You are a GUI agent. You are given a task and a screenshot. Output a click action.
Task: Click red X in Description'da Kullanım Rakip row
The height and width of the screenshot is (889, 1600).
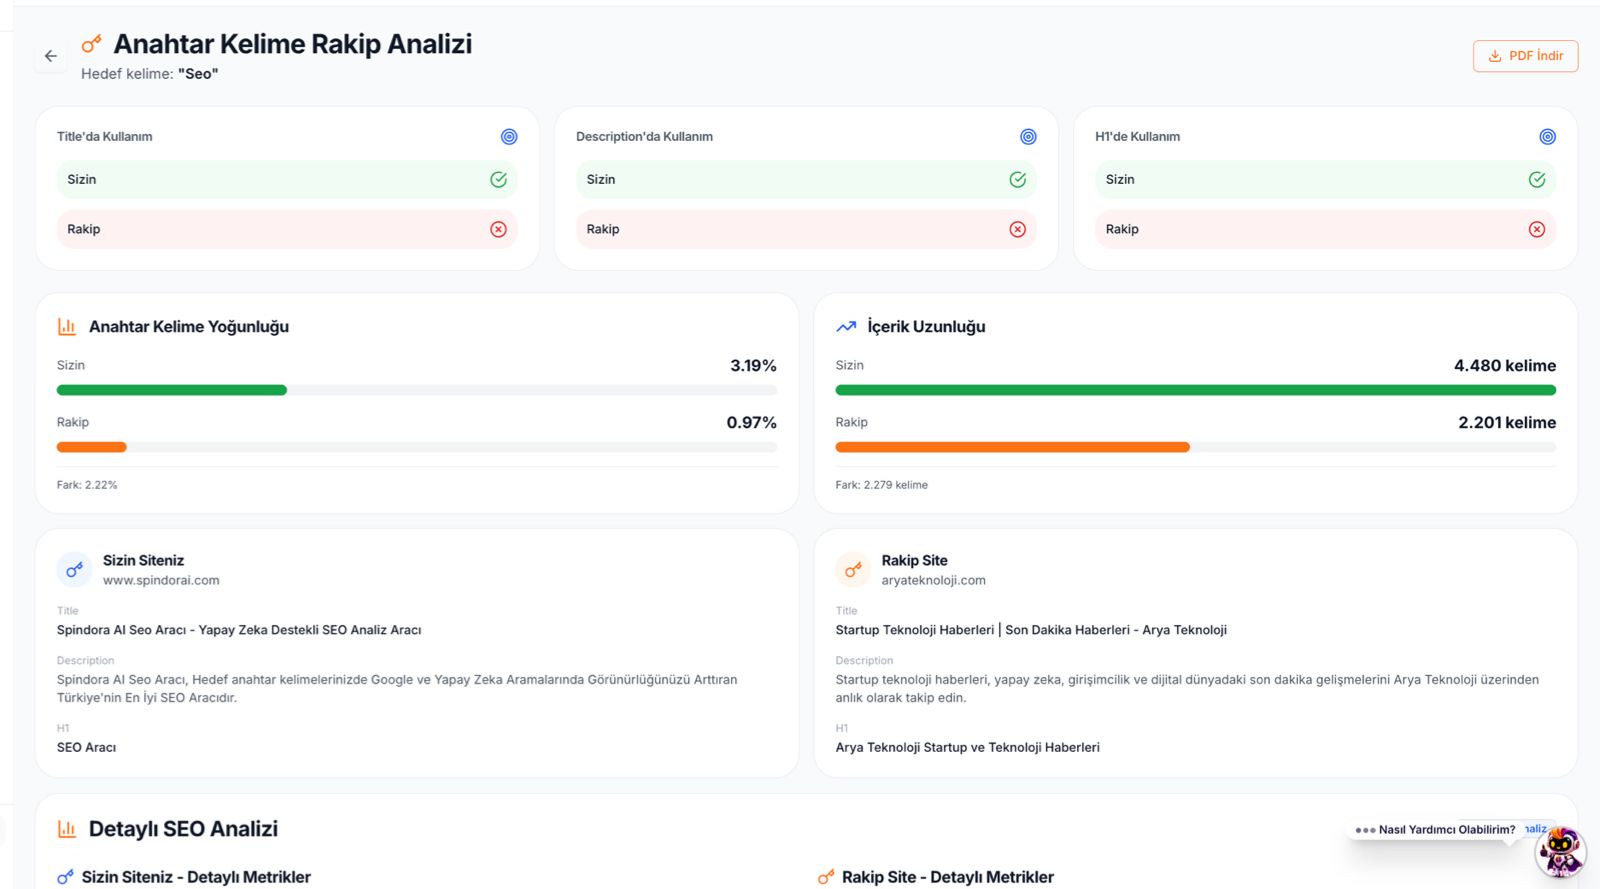pos(1017,229)
